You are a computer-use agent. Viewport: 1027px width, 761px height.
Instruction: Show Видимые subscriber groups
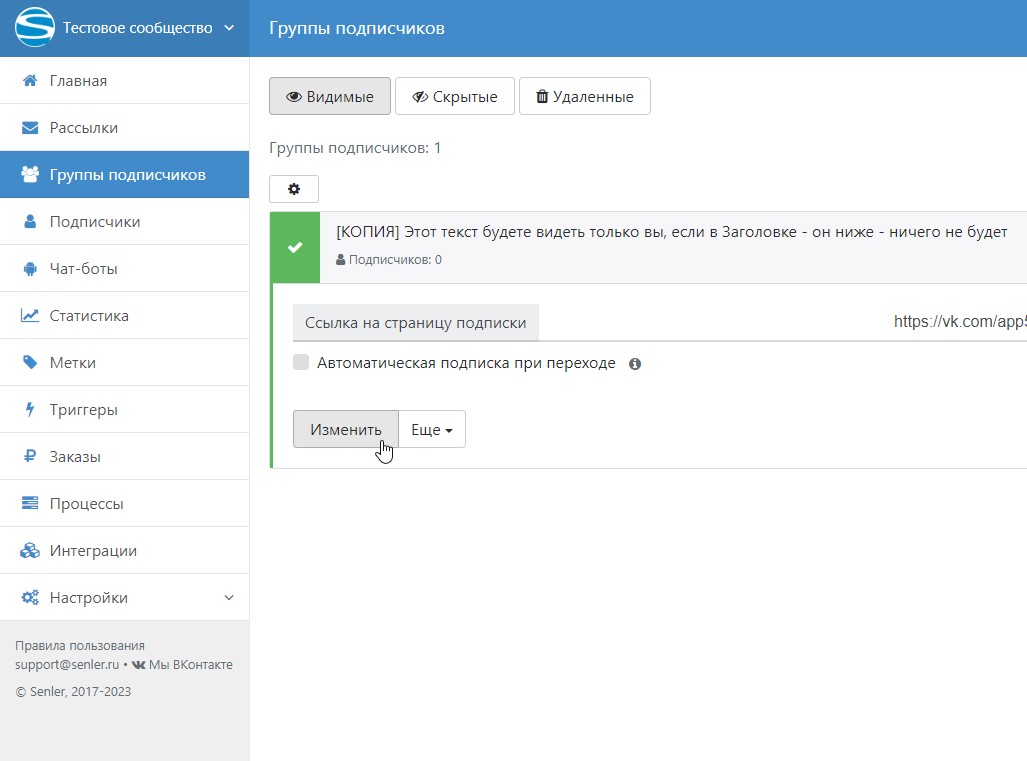click(330, 97)
